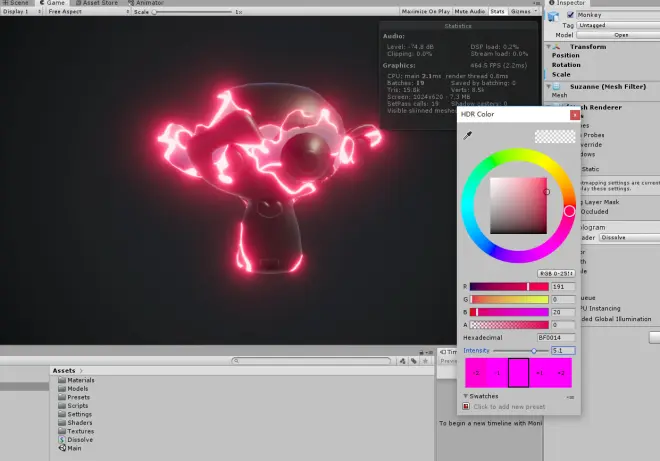Select the Inspector tab

(567, 3)
